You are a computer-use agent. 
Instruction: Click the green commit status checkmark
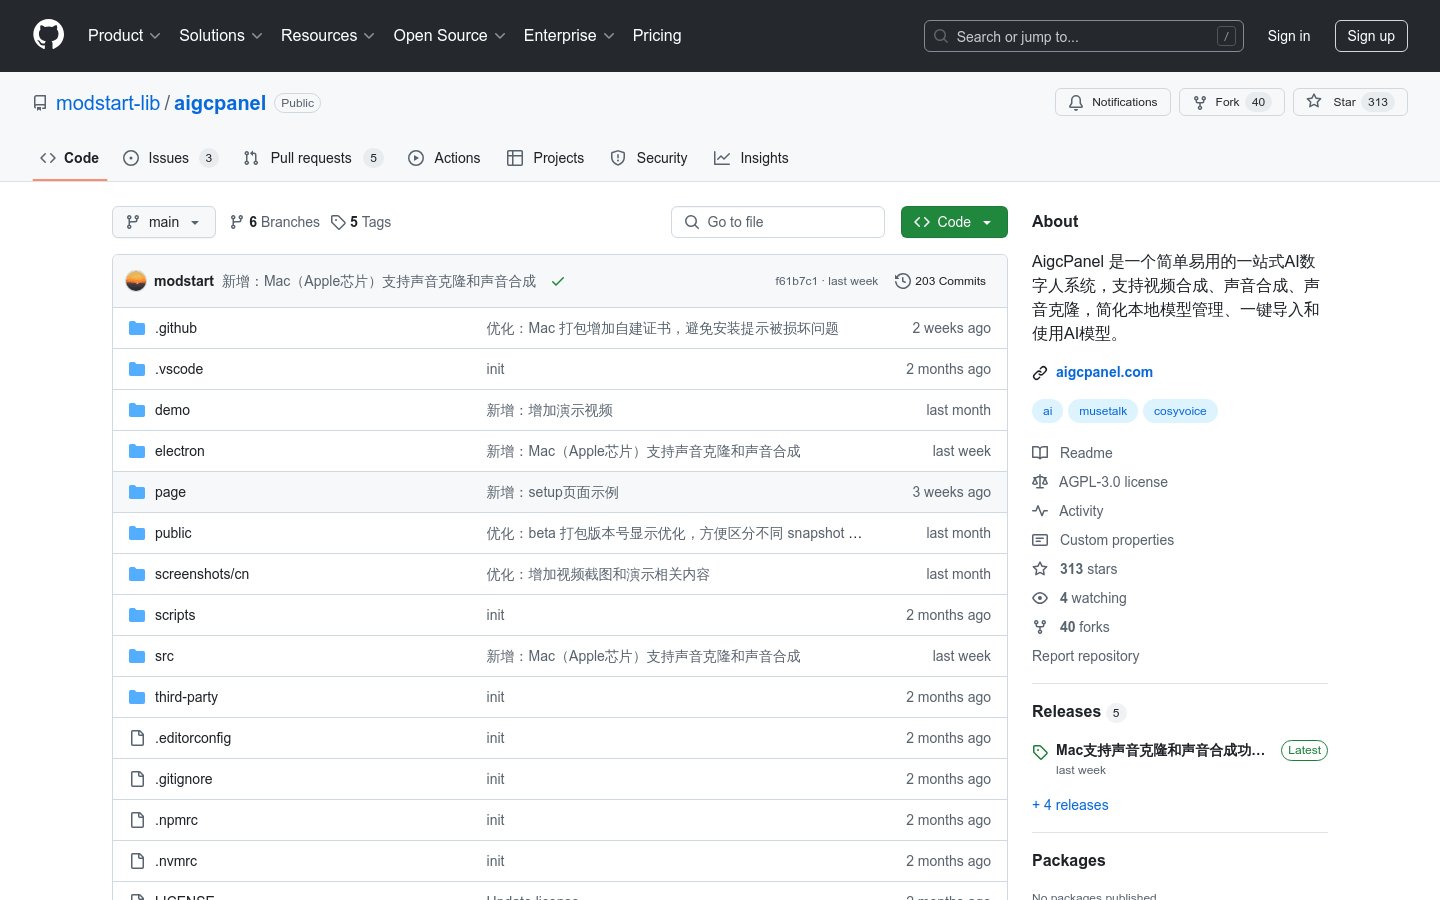point(558,281)
